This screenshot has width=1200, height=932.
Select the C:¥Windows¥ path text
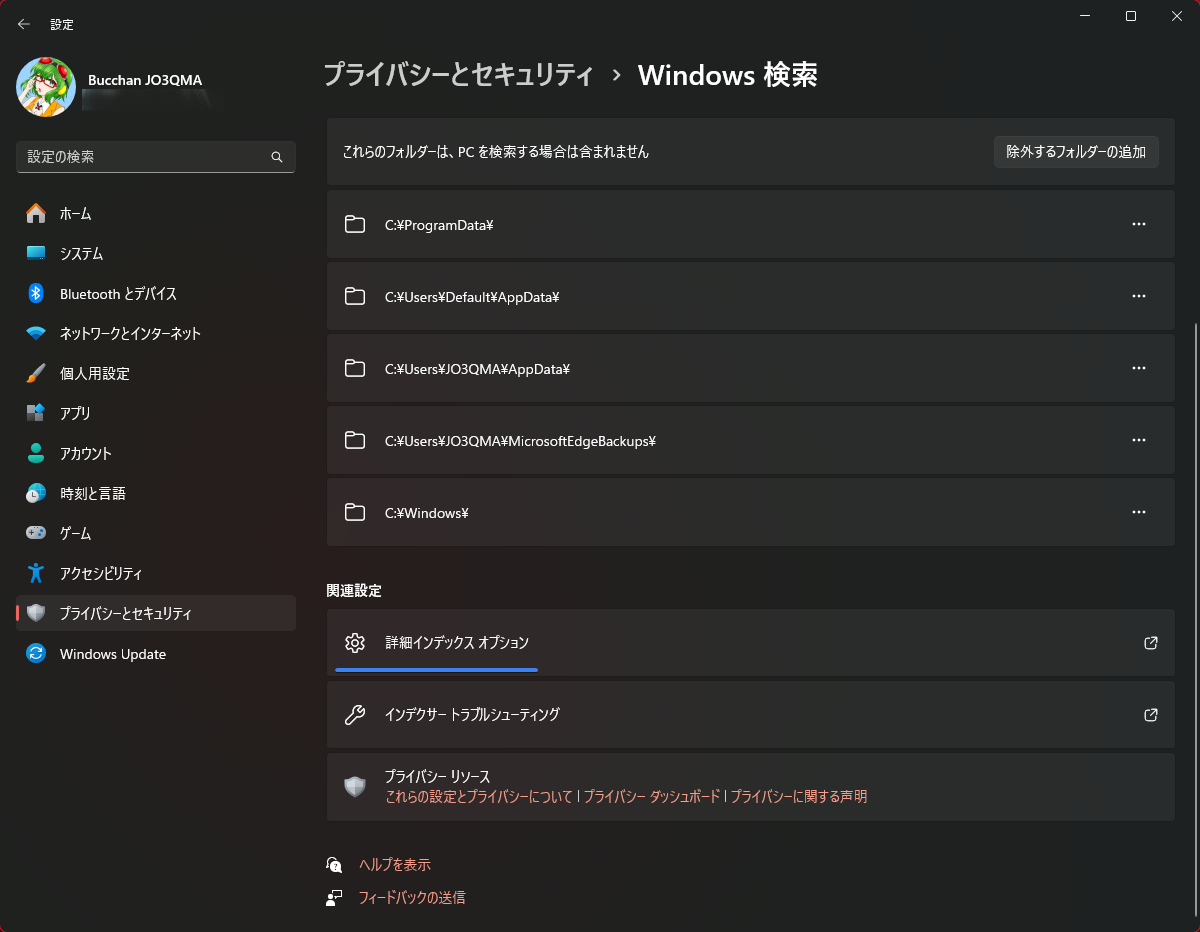click(x=427, y=513)
